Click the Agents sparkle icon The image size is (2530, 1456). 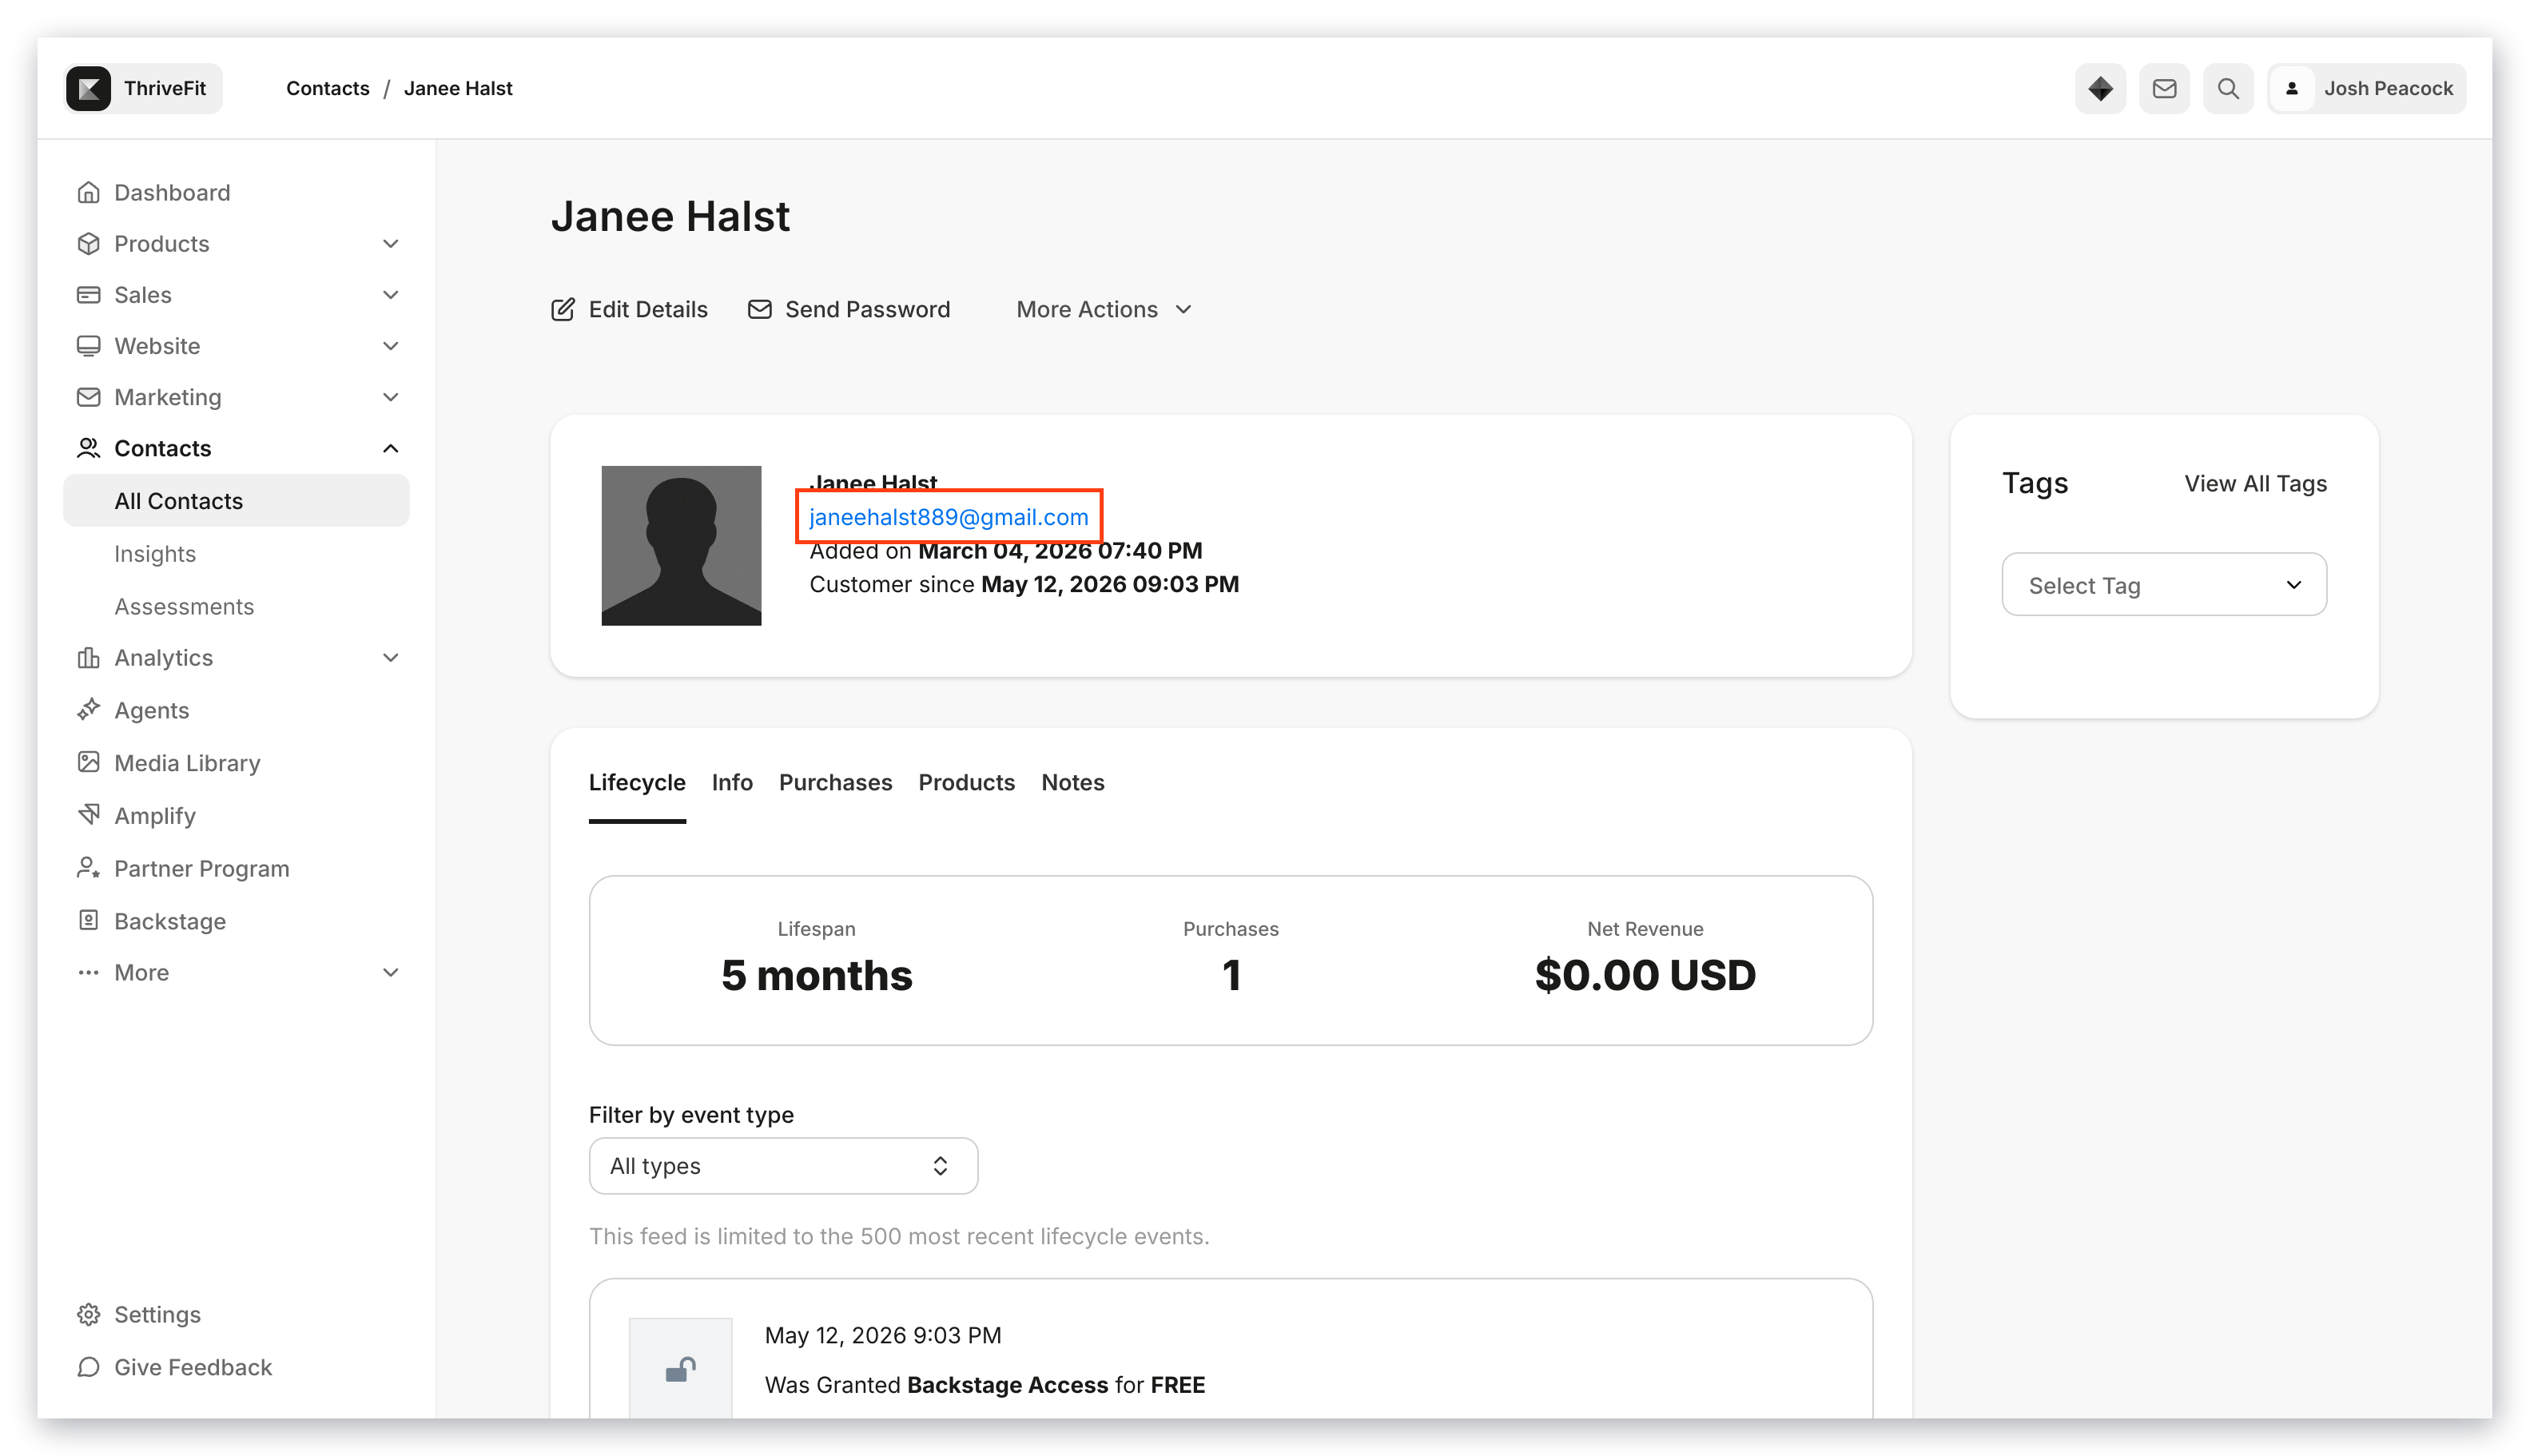(88, 709)
